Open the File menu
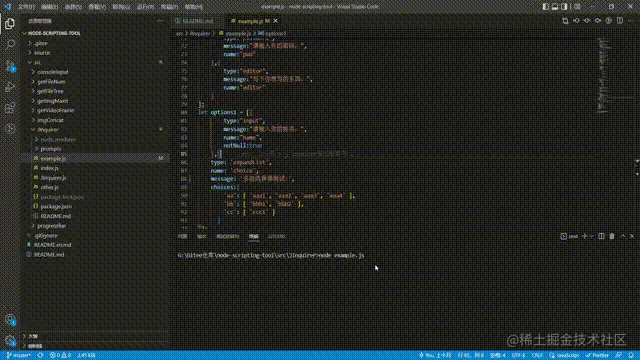The height and width of the screenshot is (360, 640). click(26, 7)
